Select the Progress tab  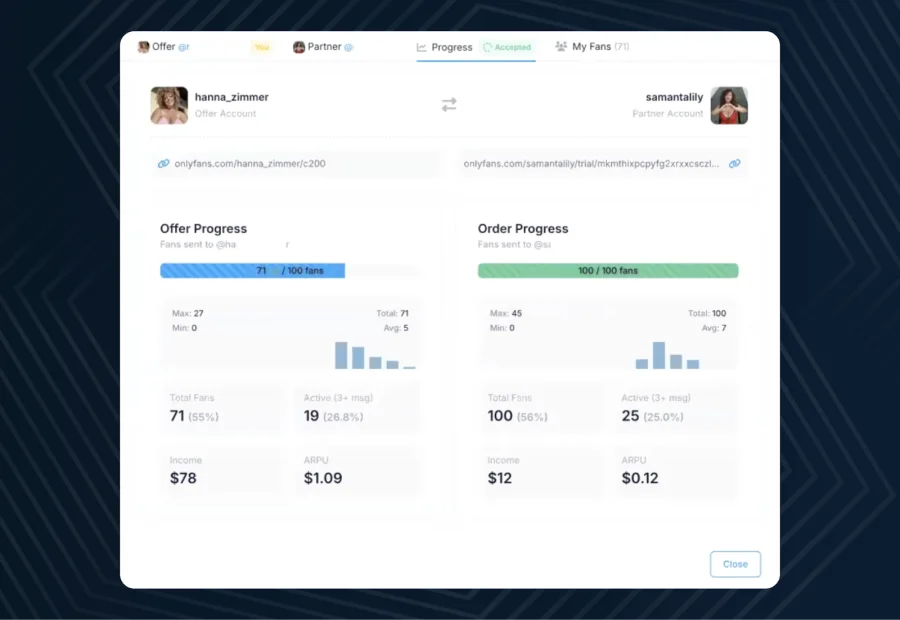pos(452,47)
